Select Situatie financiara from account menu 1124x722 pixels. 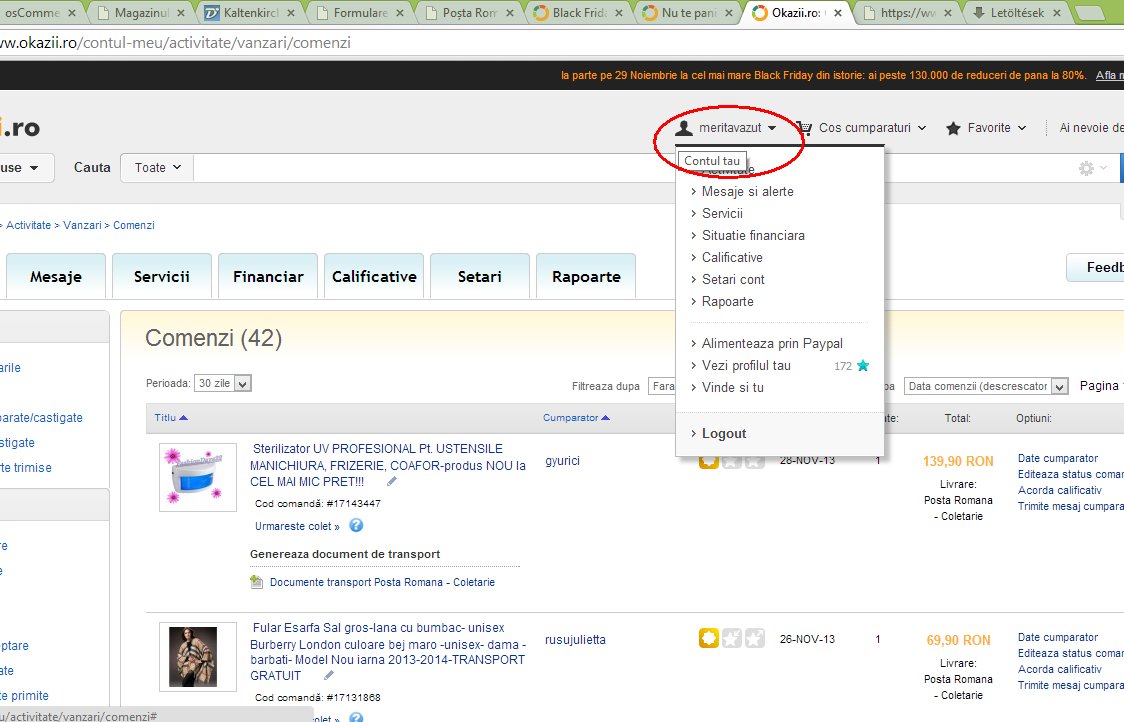(x=752, y=236)
